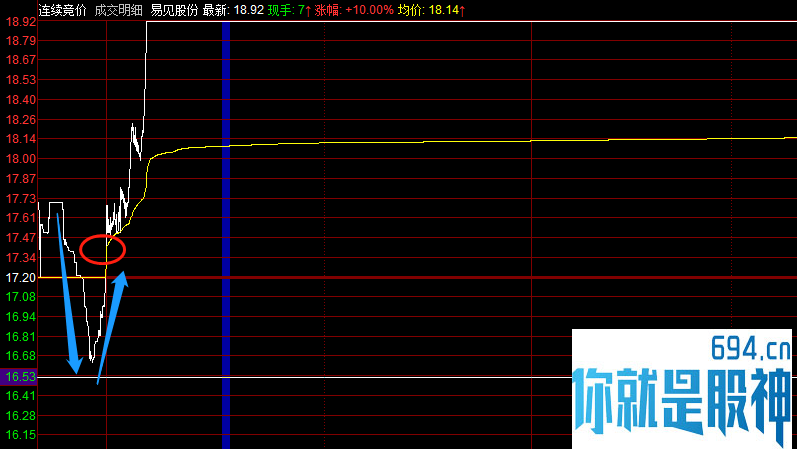
Task: Click the 17.08 price axis label
Action: pos(21,296)
